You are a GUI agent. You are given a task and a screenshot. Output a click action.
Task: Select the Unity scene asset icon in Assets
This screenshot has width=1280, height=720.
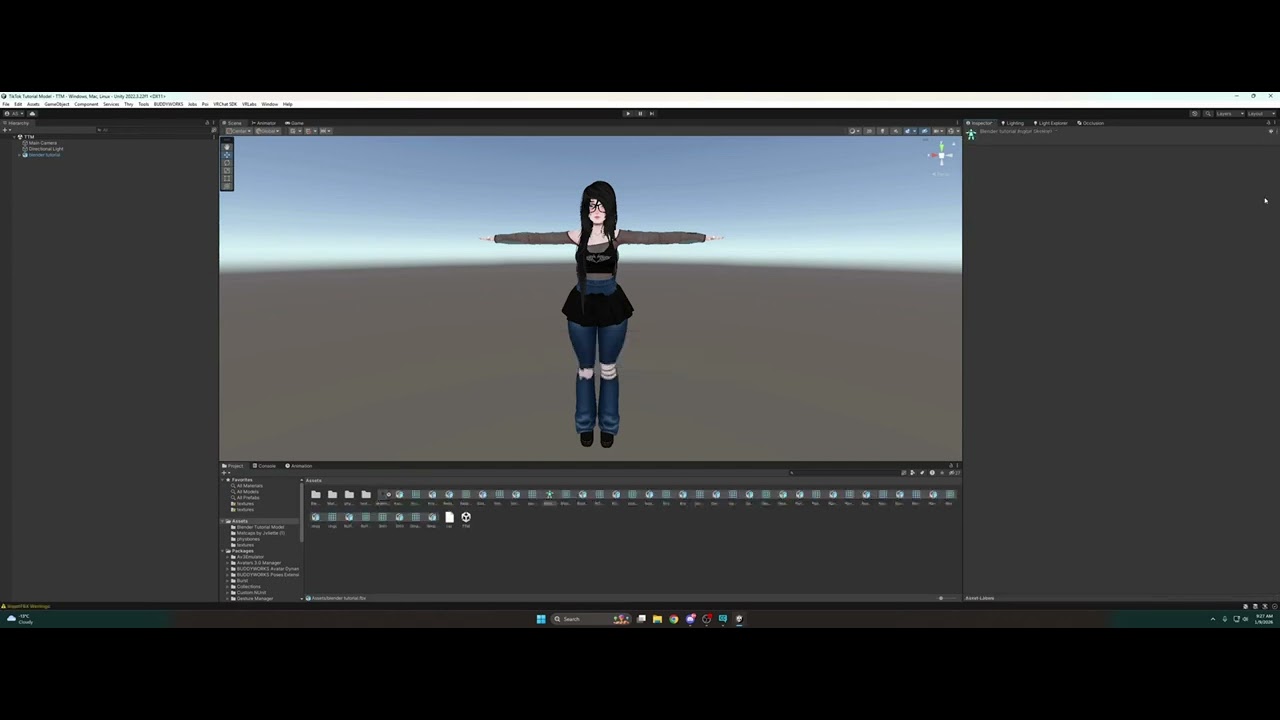tap(466, 517)
